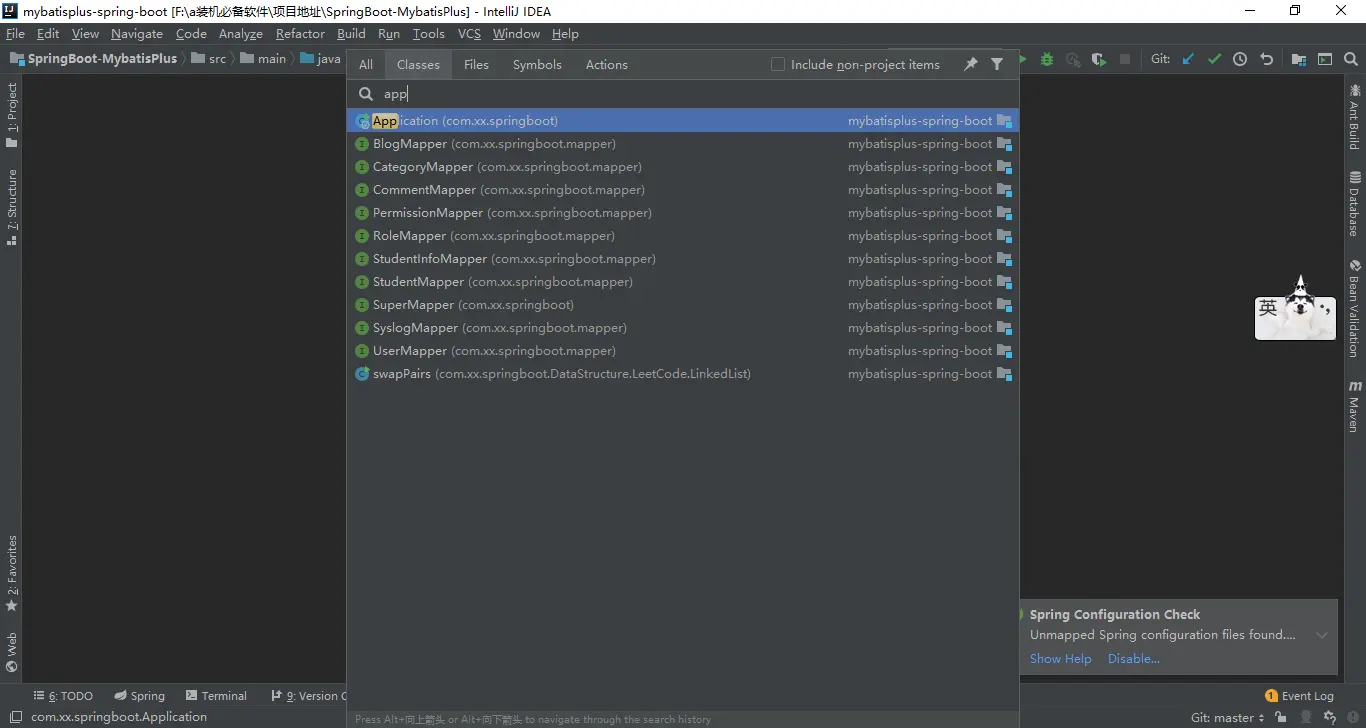Click the Show Help link
1366x728 pixels.
click(x=1060, y=659)
